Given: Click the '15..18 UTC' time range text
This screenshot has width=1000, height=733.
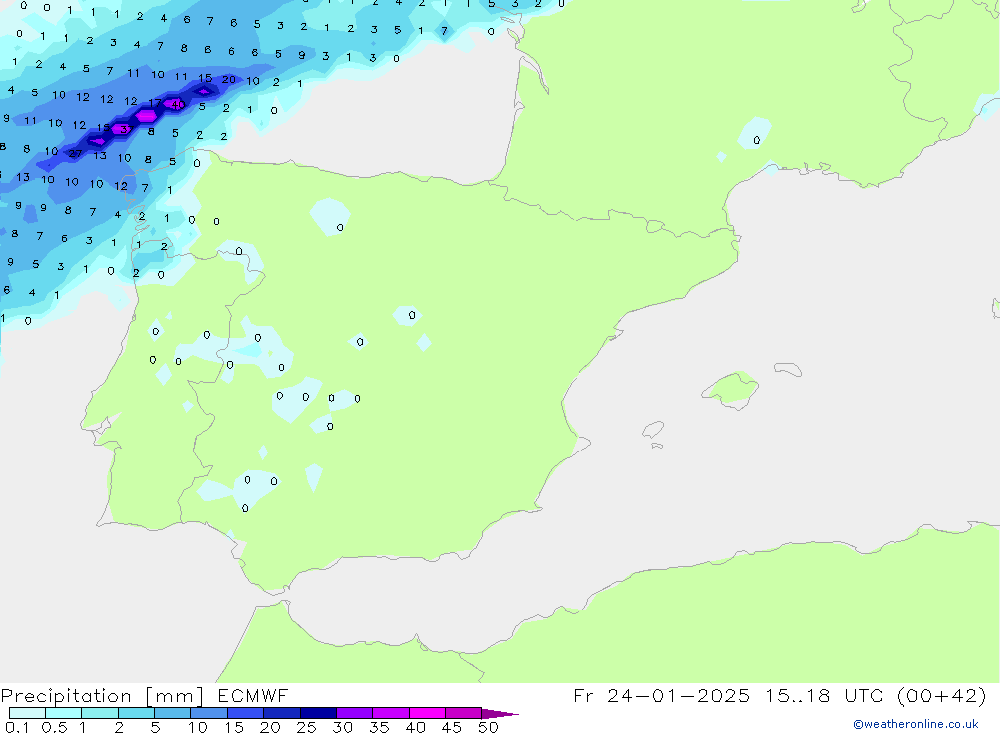Looking at the screenshot, I should click(x=824, y=695).
